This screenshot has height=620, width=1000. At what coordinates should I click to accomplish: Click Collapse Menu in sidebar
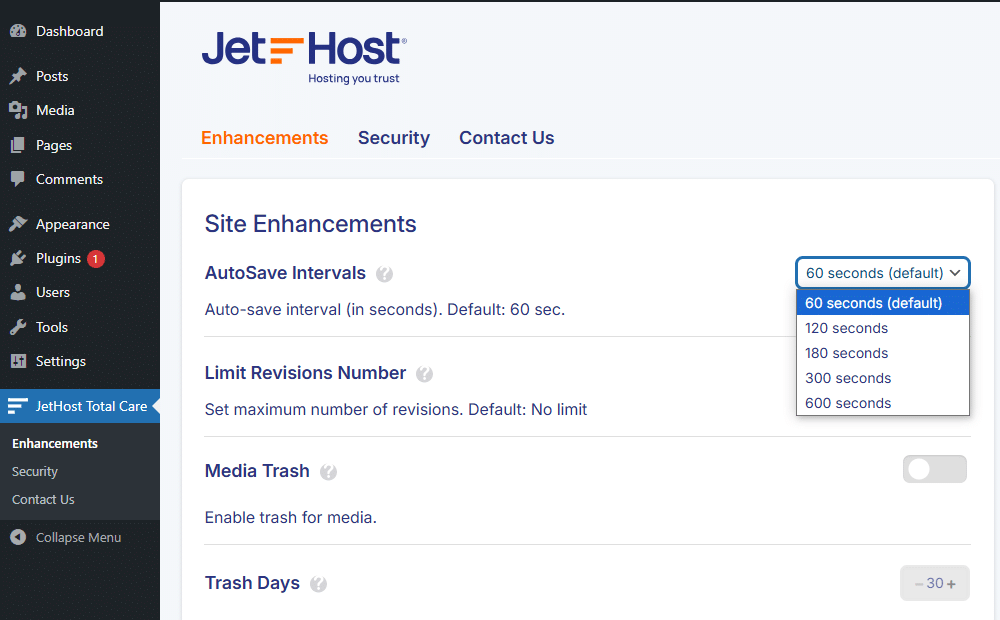pyautogui.click(x=65, y=537)
